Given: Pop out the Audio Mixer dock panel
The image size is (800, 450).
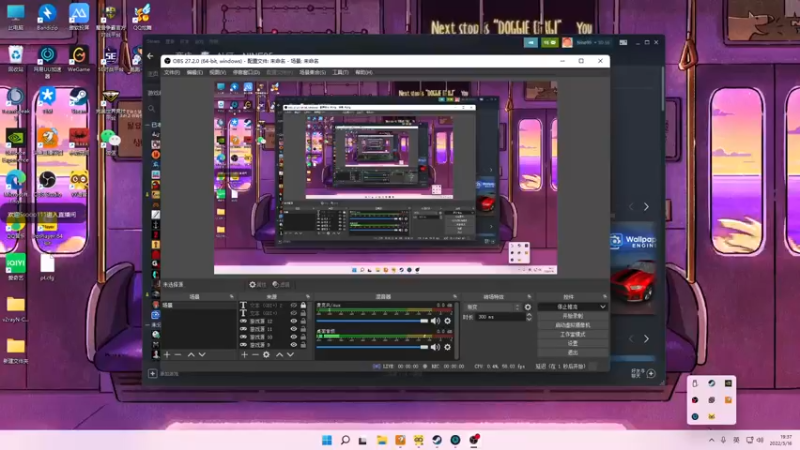Looking at the screenshot, I should (455, 296).
